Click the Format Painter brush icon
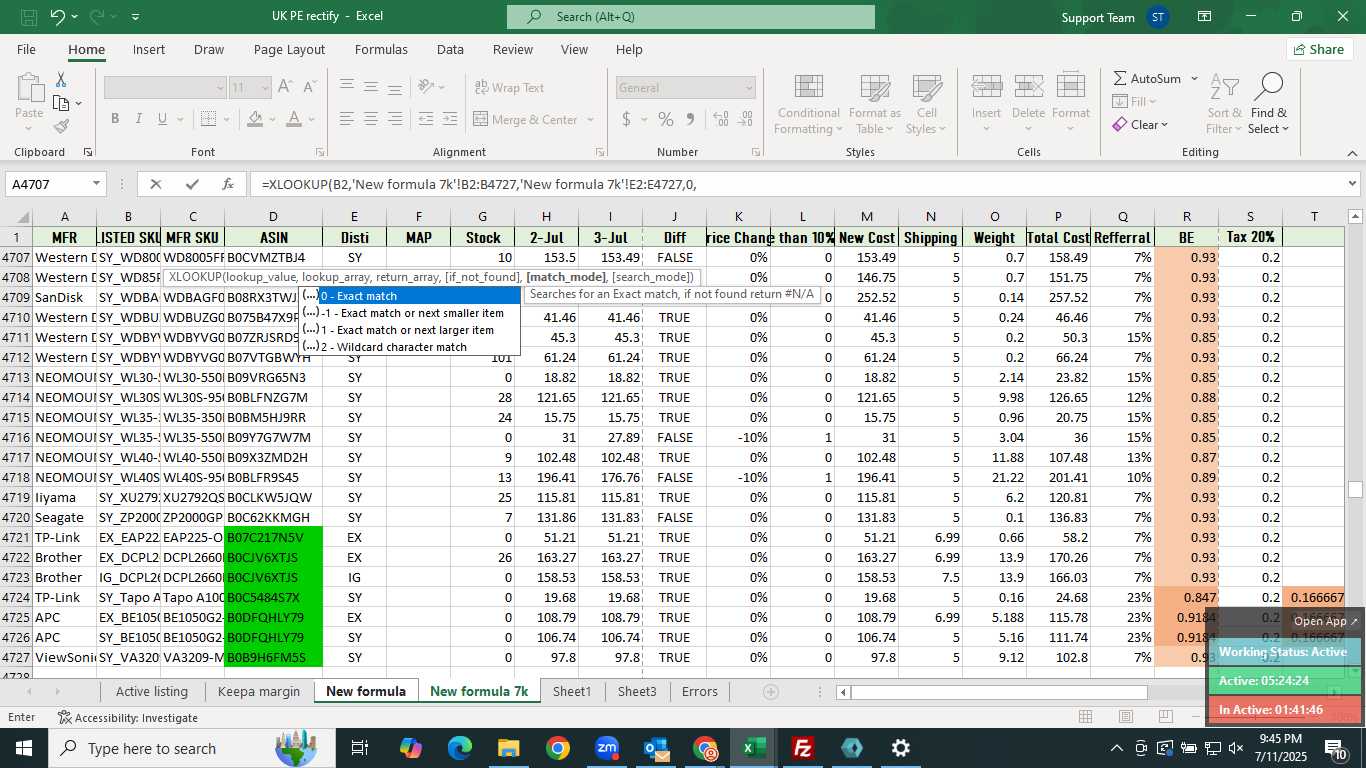 (61, 127)
